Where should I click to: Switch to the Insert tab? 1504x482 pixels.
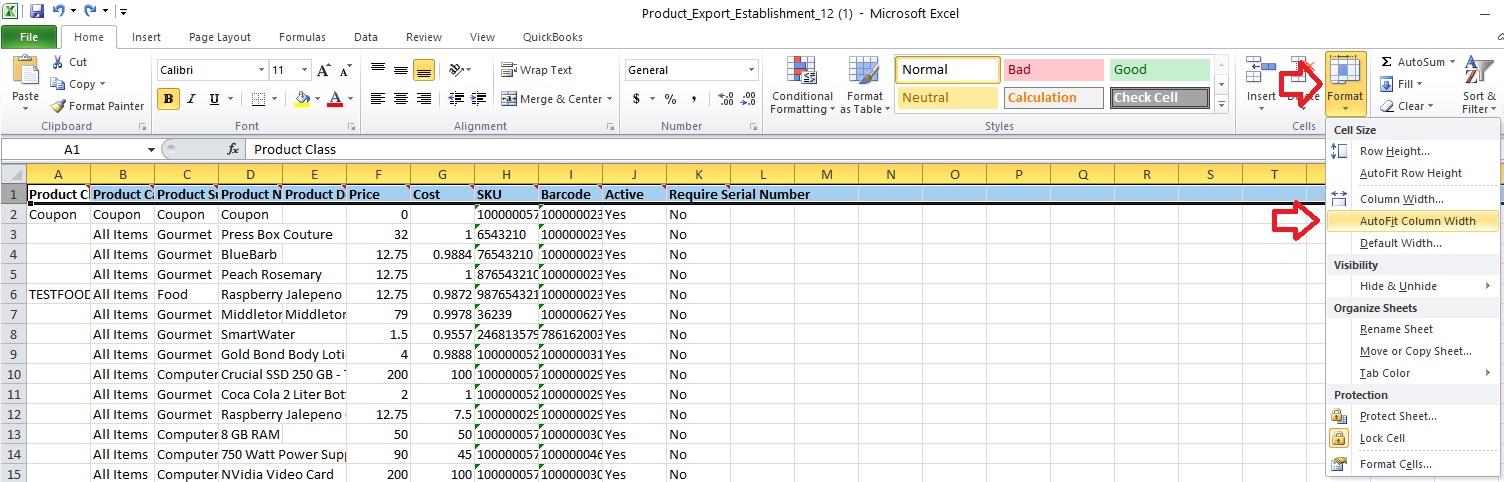click(146, 37)
